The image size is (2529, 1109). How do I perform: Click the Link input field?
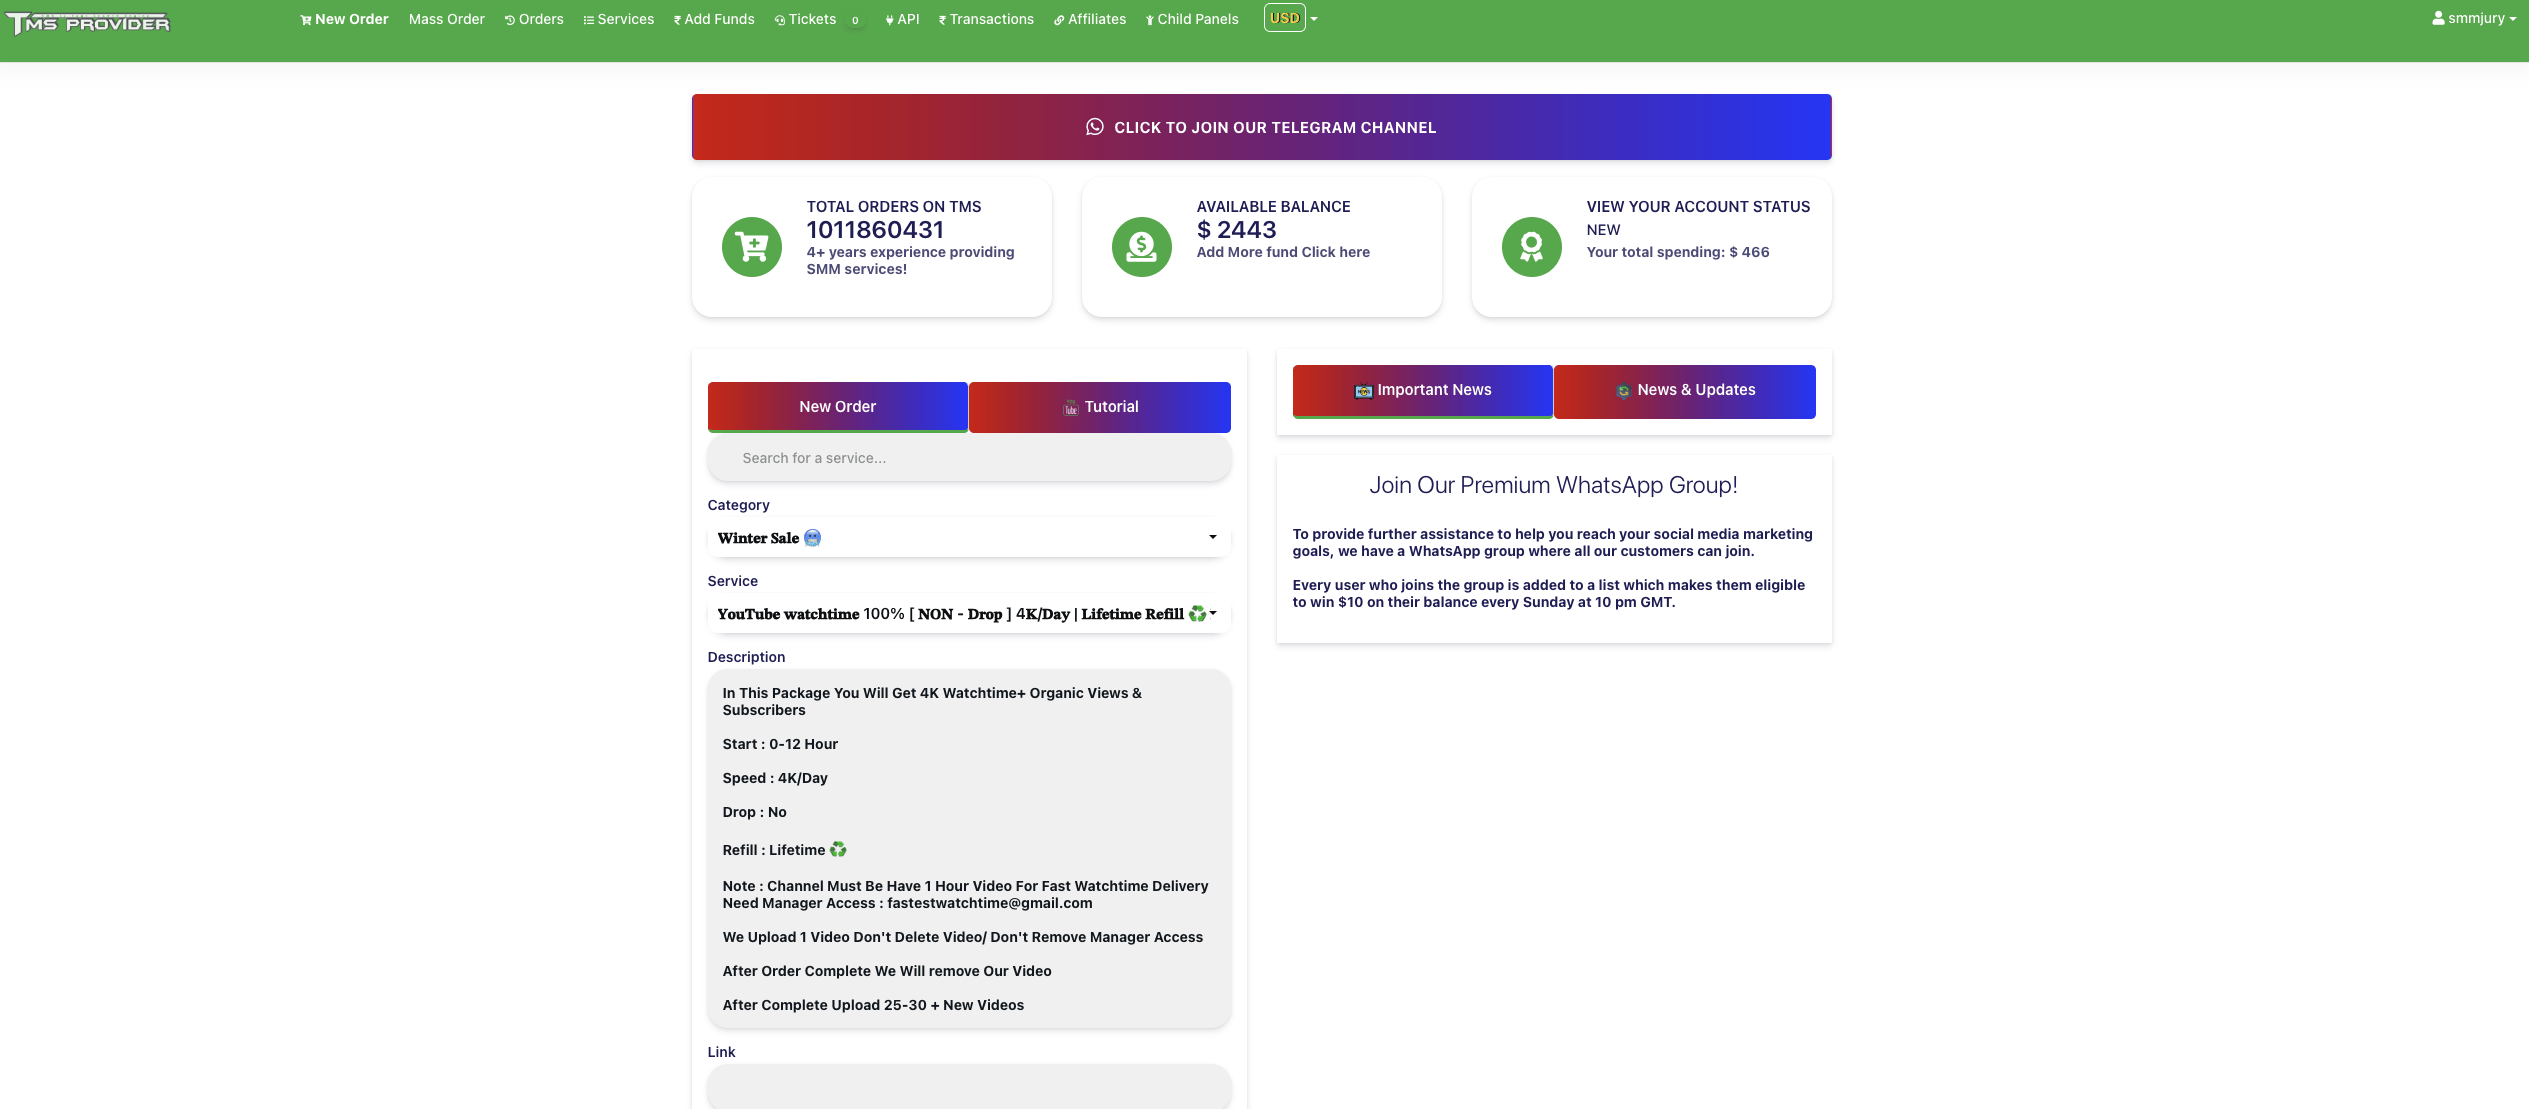(x=968, y=1086)
